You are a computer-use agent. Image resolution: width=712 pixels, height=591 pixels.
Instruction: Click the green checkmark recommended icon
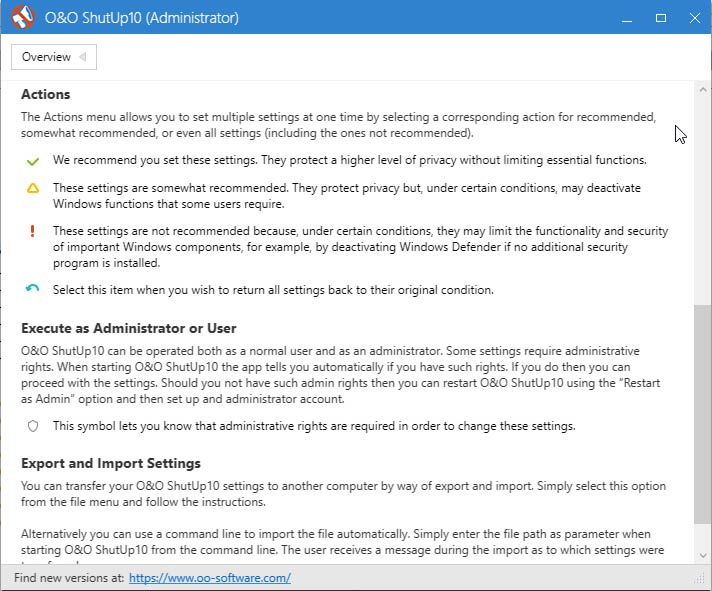[33, 161]
